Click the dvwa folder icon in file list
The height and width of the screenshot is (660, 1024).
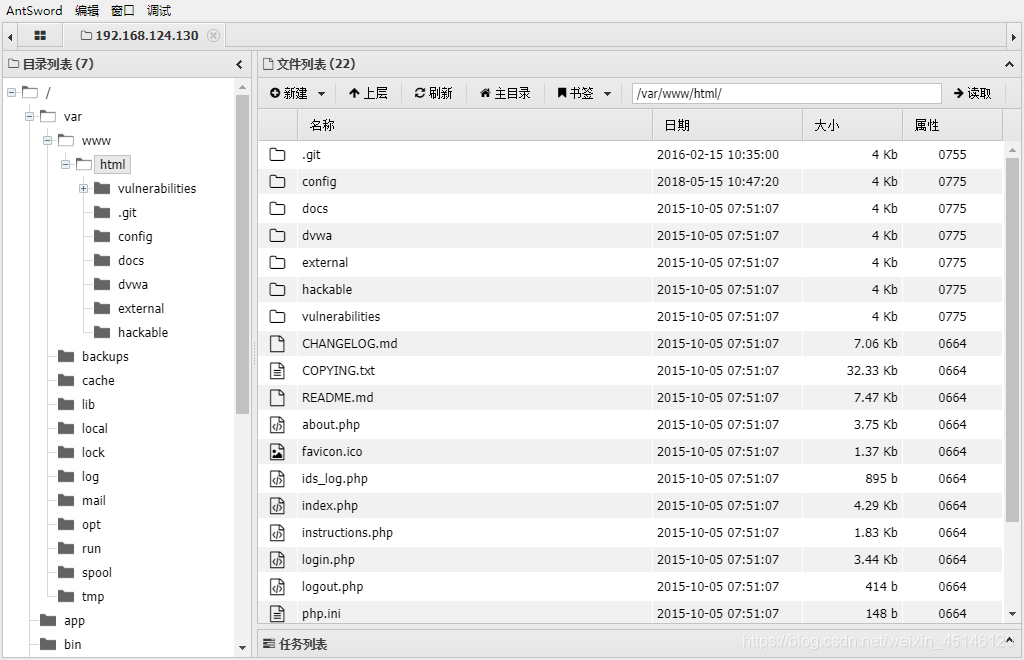(x=278, y=236)
